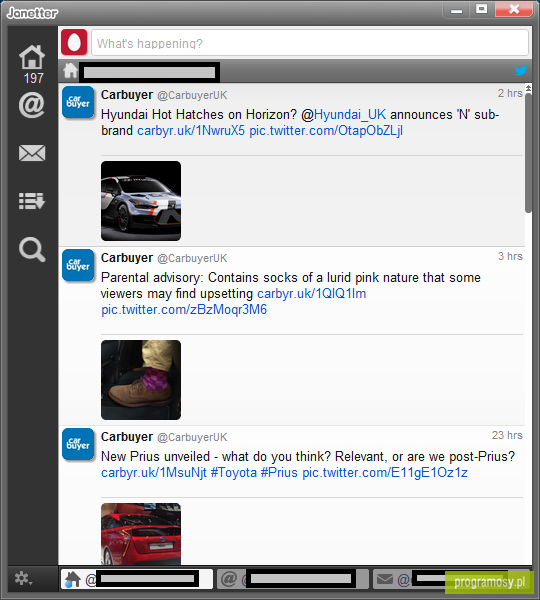Click the red egg profile avatar
Image resolution: width=540 pixels, height=600 pixels.
click(x=74, y=42)
